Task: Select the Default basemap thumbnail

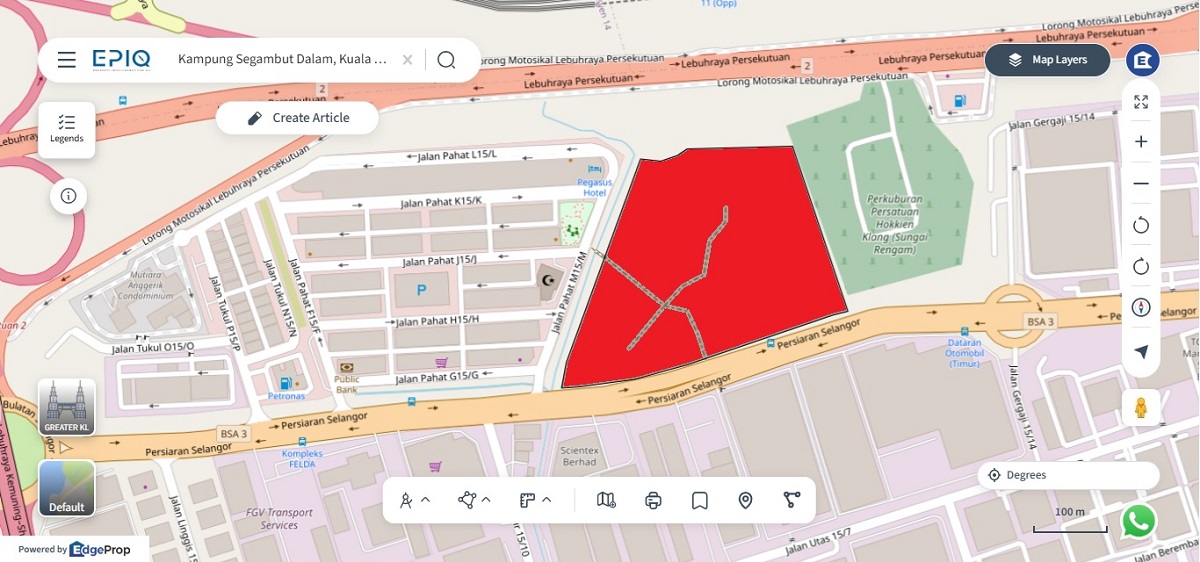Action: coord(67,488)
